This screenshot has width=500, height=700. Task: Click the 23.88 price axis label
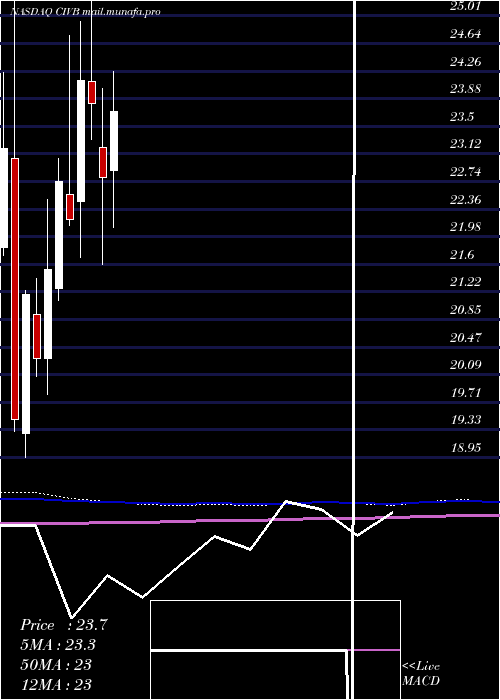(466, 89)
